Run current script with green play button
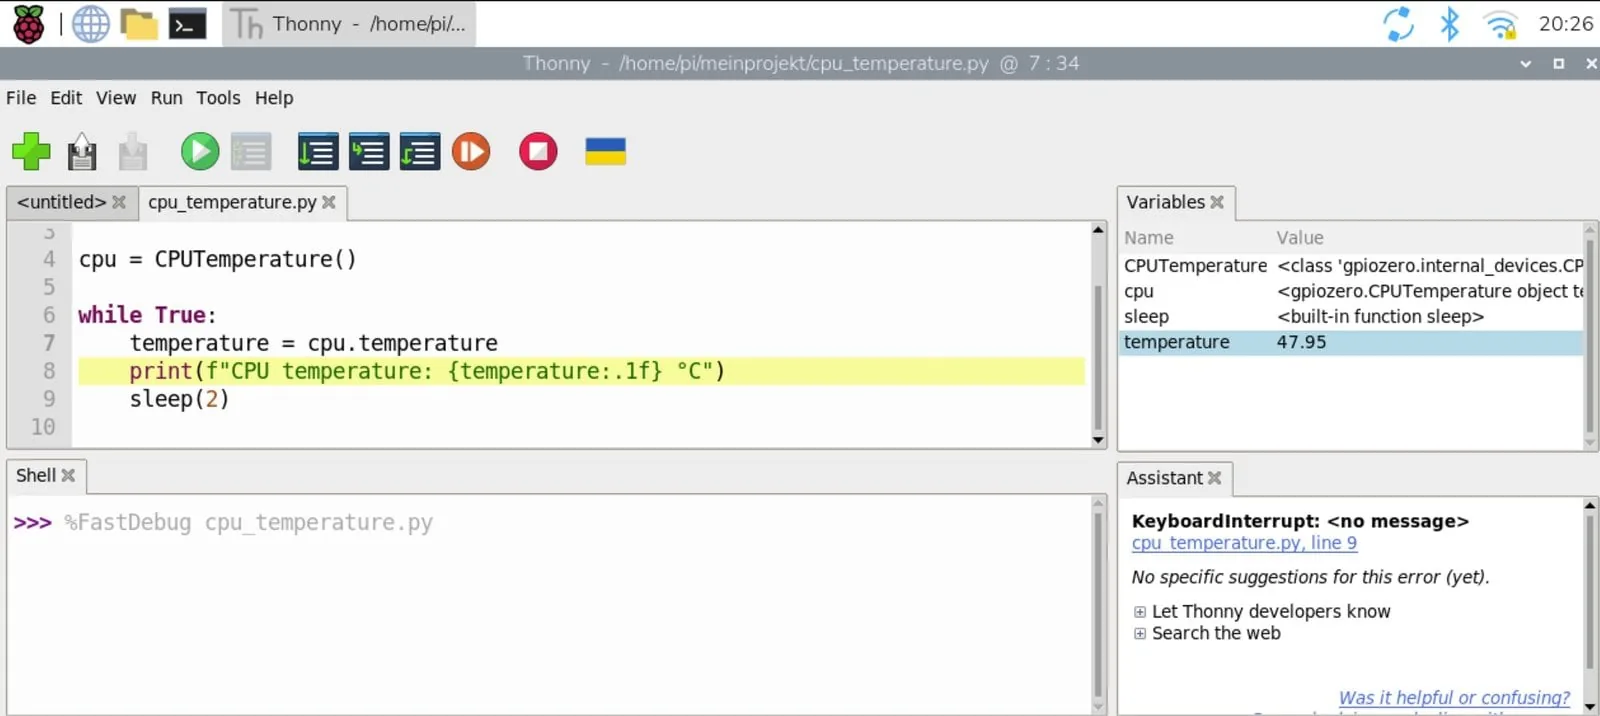Viewport: 1600px width, 716px height. point(200,152)
